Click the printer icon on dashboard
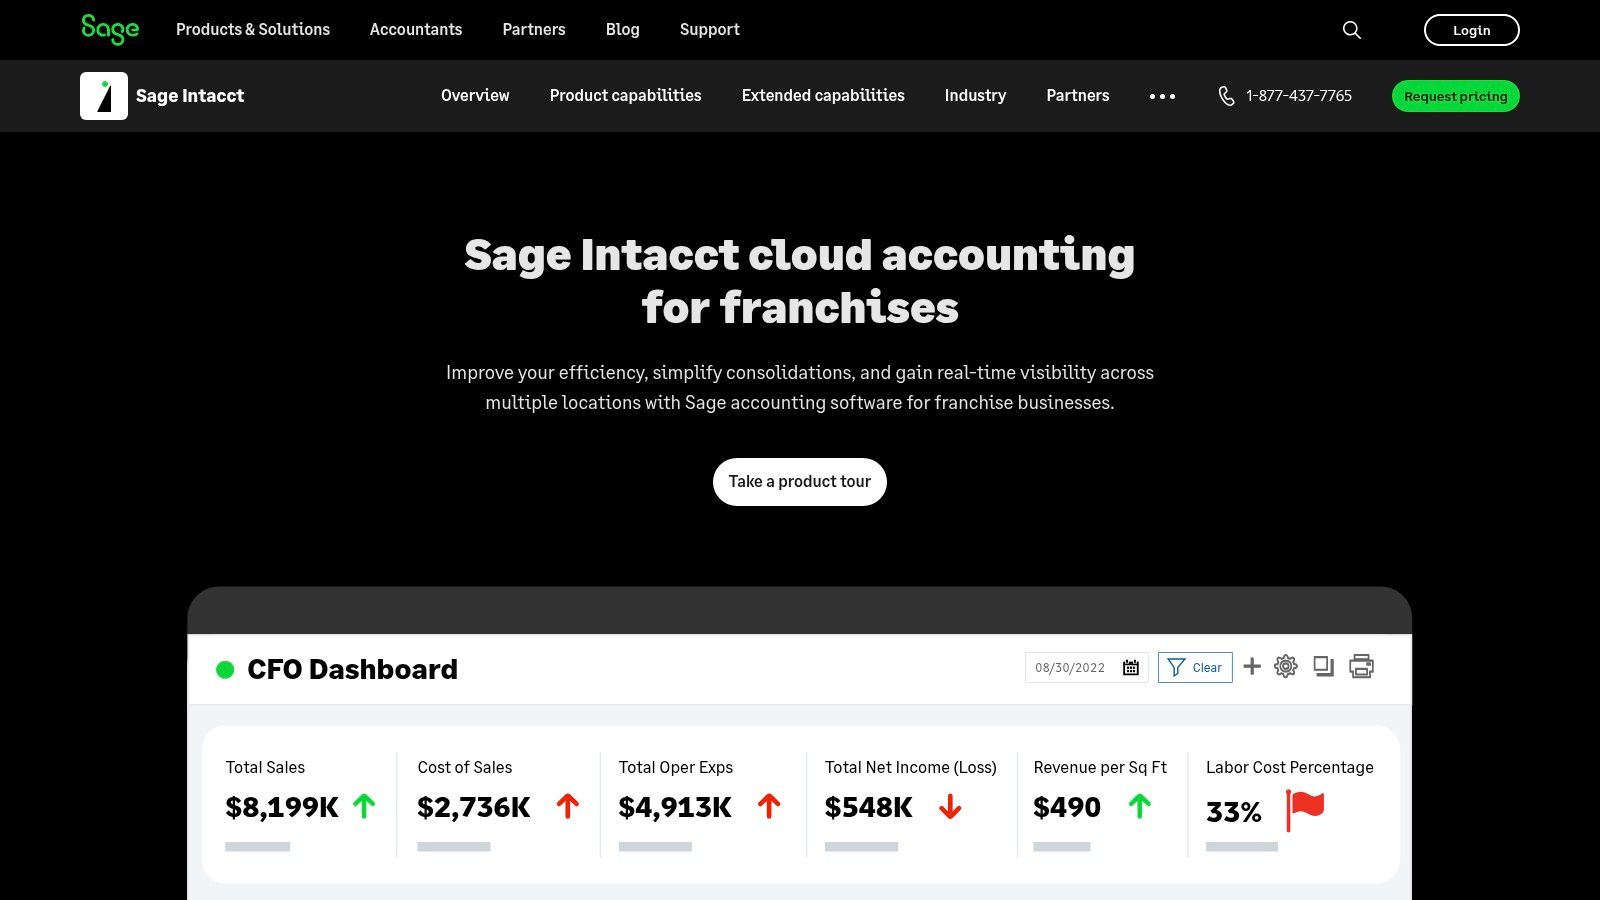This screenshot has height=900, width=1600. pos(1362,666)
